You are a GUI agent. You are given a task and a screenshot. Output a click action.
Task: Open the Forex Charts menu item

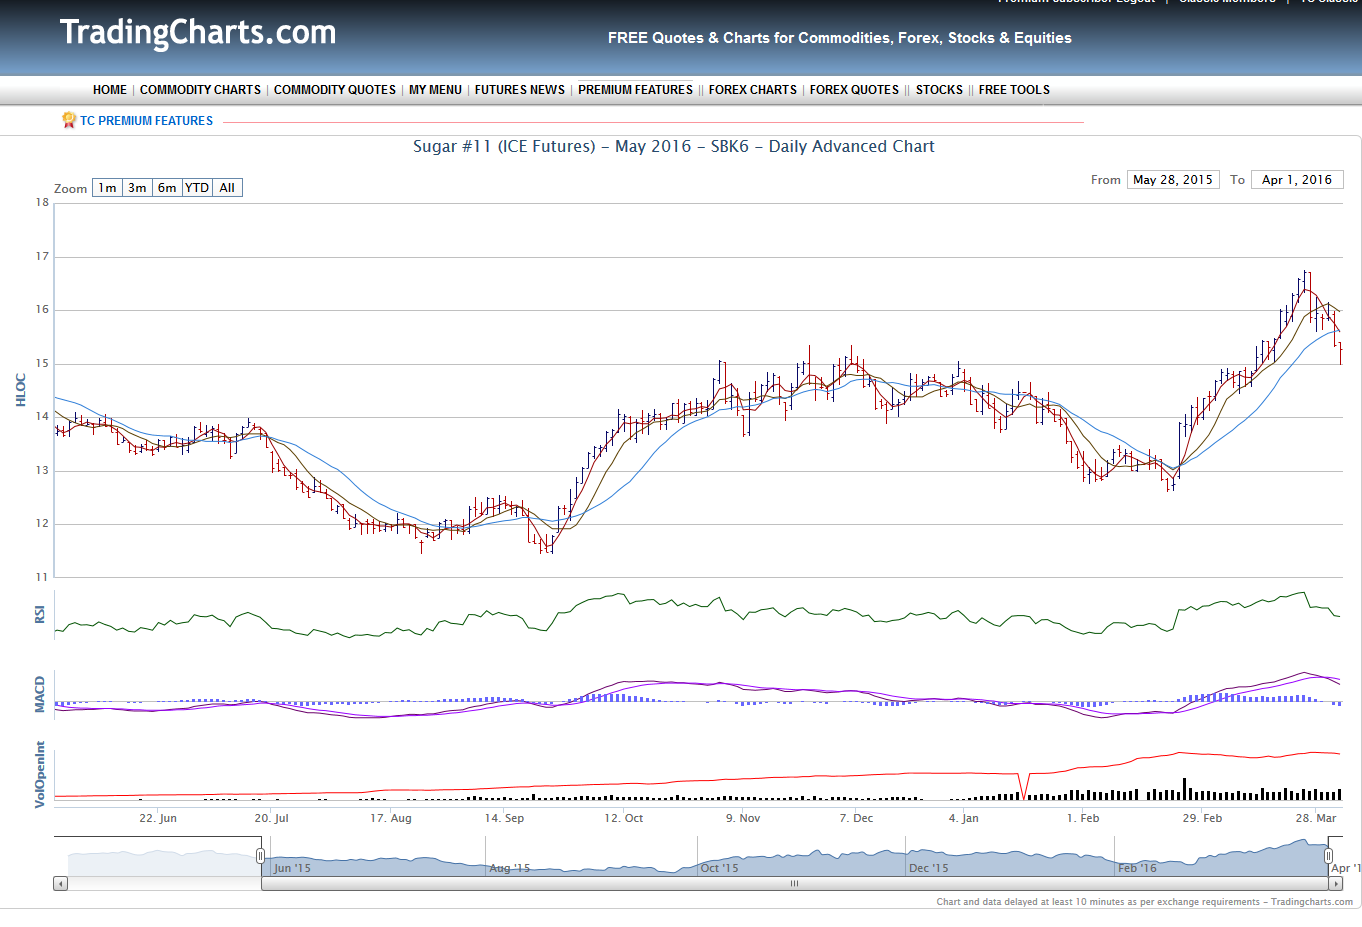(x=752, y=90)
